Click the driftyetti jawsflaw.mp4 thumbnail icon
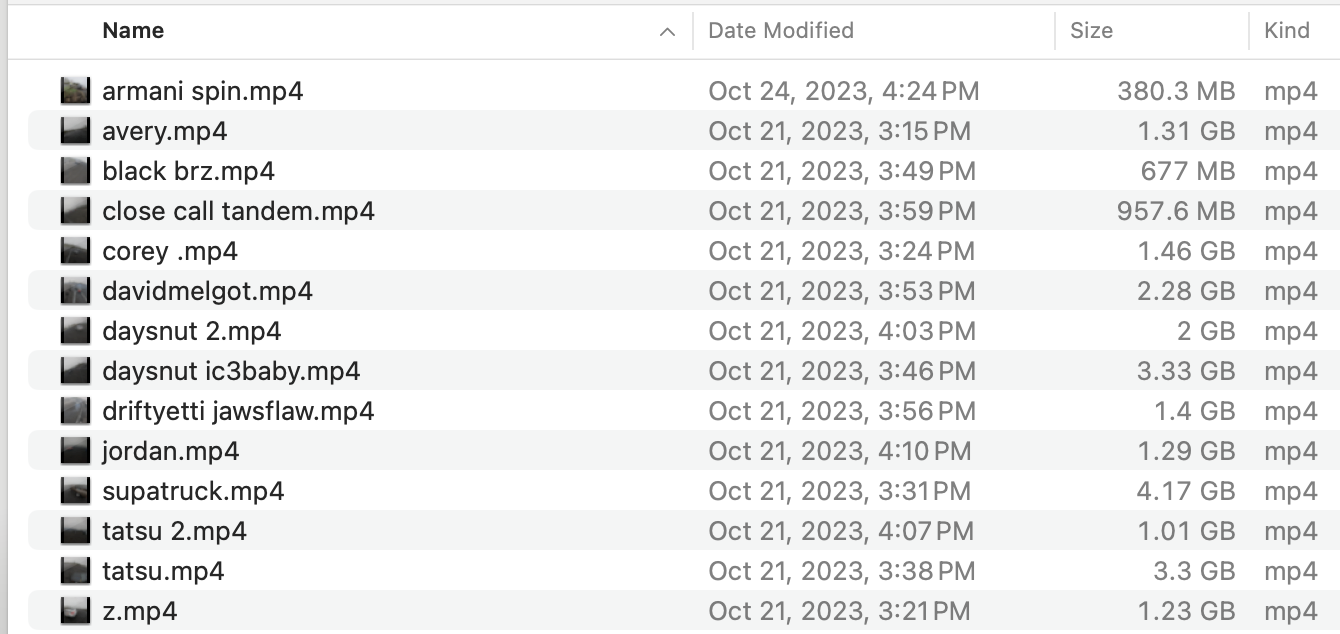Screen dimensions: 1340x634 pos(75,411)
